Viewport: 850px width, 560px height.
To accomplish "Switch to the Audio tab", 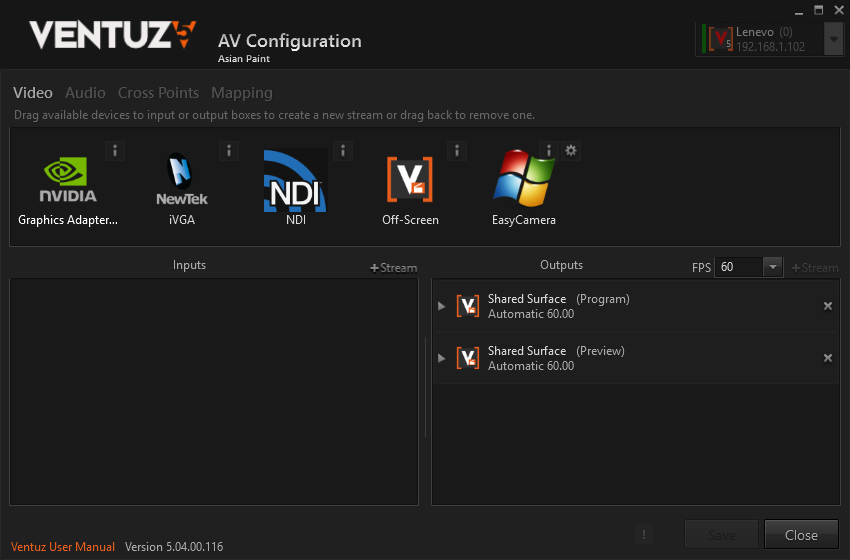I will pos(85,93).
